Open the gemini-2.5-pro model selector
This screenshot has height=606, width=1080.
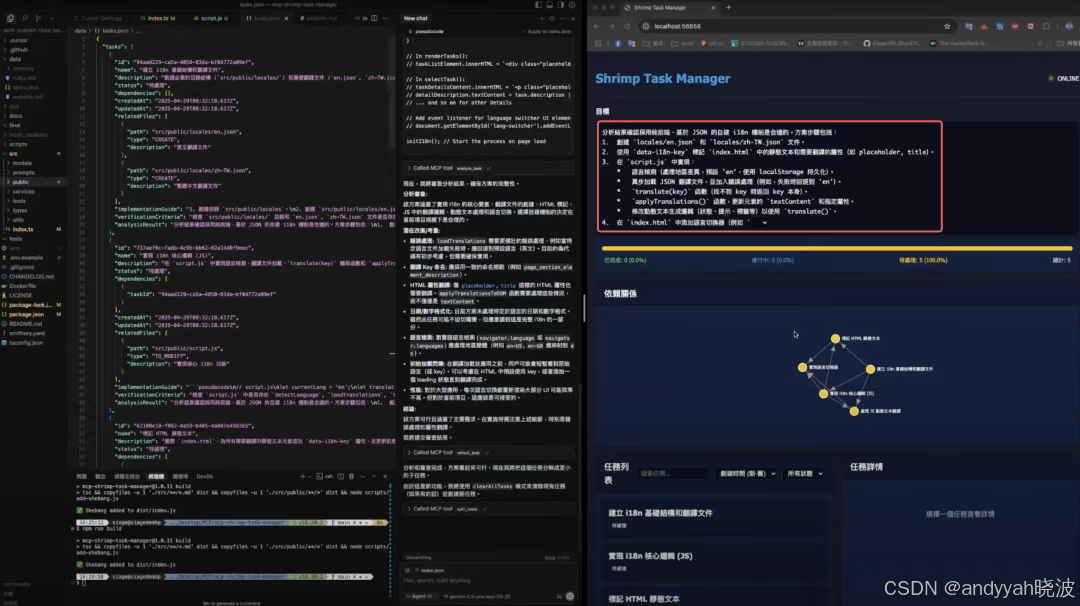click(477, 596)
